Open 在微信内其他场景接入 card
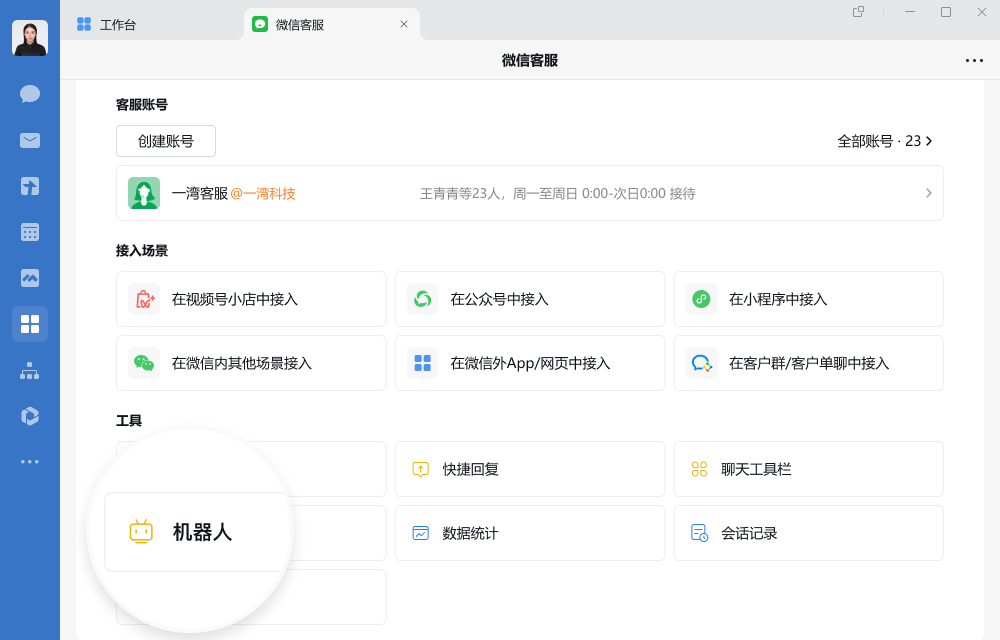Viewport: 1000px width, 640px height. [251, 363]
